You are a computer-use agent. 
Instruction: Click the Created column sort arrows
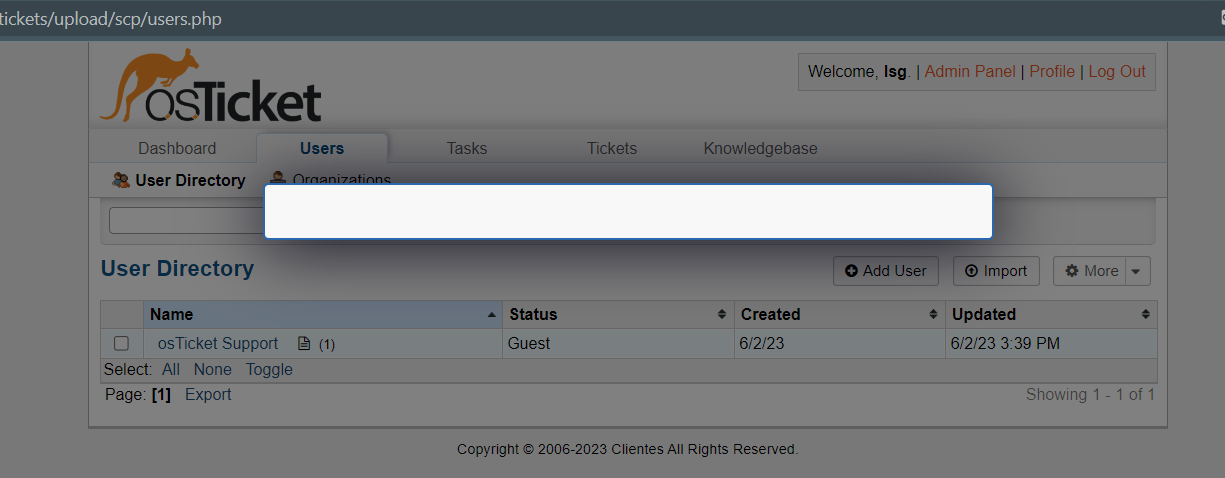933,315
